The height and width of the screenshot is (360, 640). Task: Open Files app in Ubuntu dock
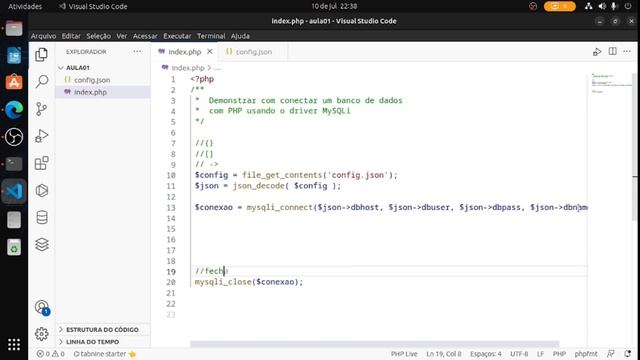[14, 29]
